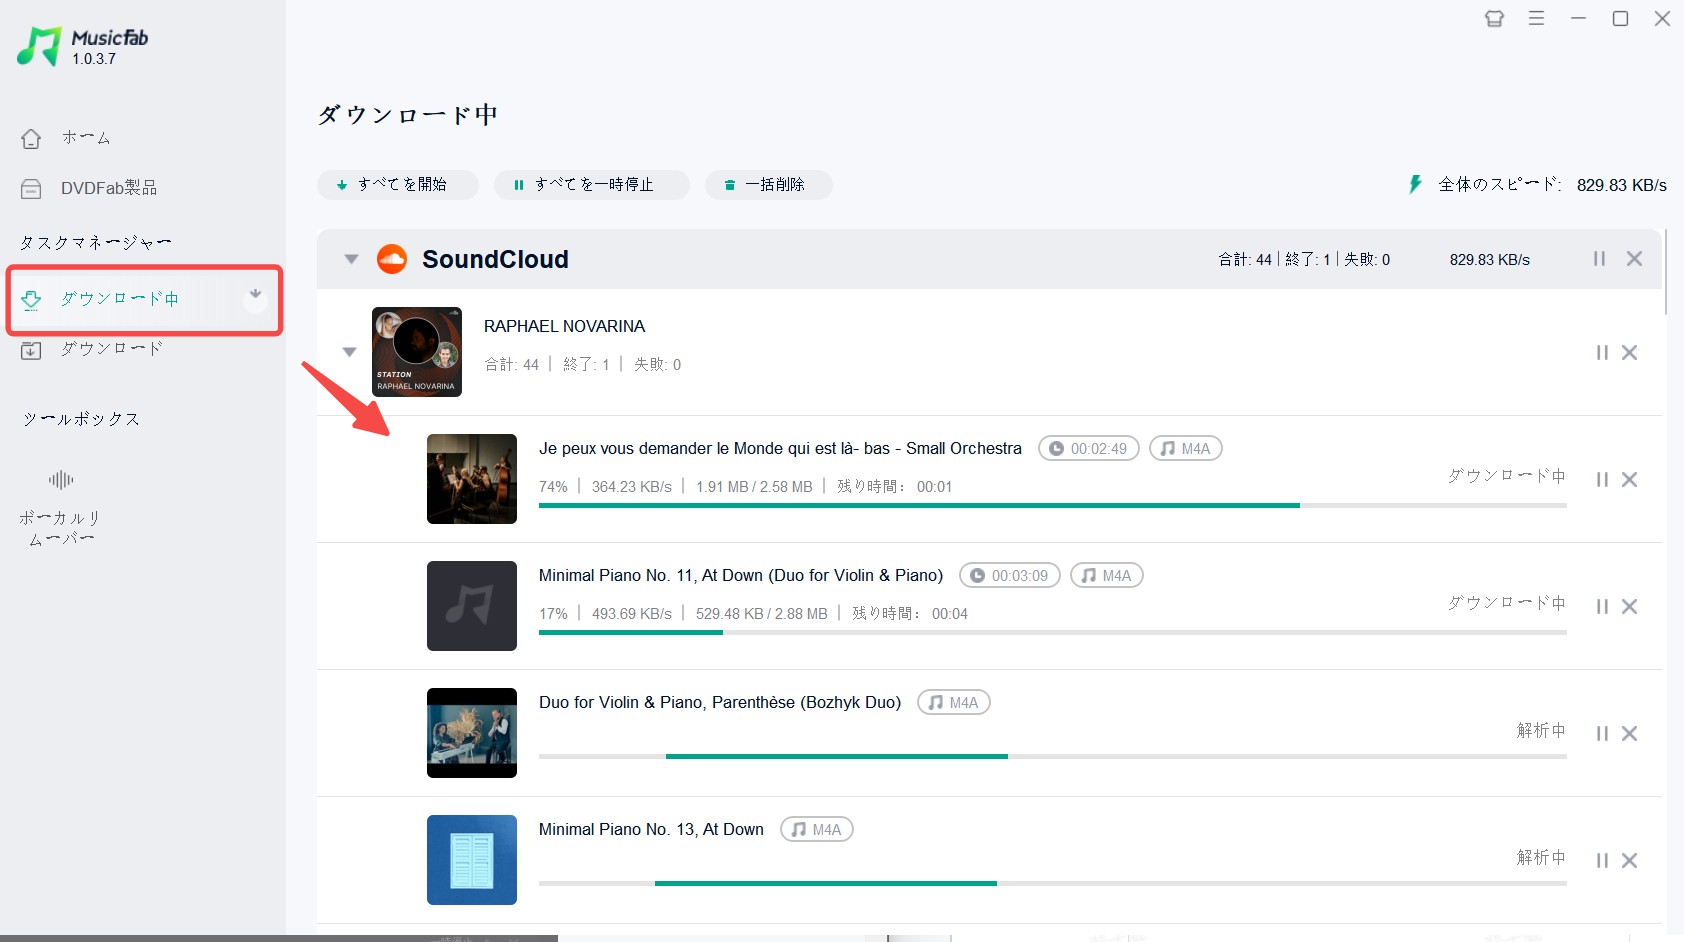The height and width of the screenshot is (942, 1684).
Task: Collapse the SoundCloud group triangle
Action: click(351, 259)
